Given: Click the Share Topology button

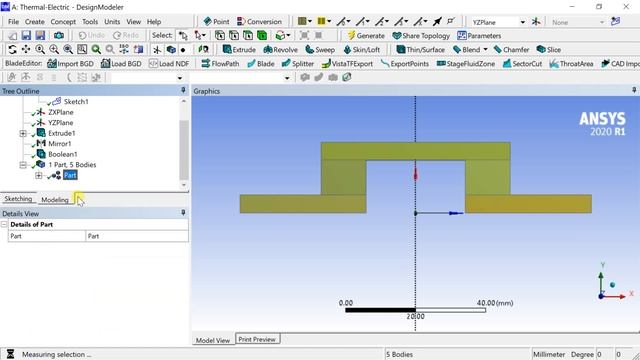Looking at the screenshot, I should [421, 36].
